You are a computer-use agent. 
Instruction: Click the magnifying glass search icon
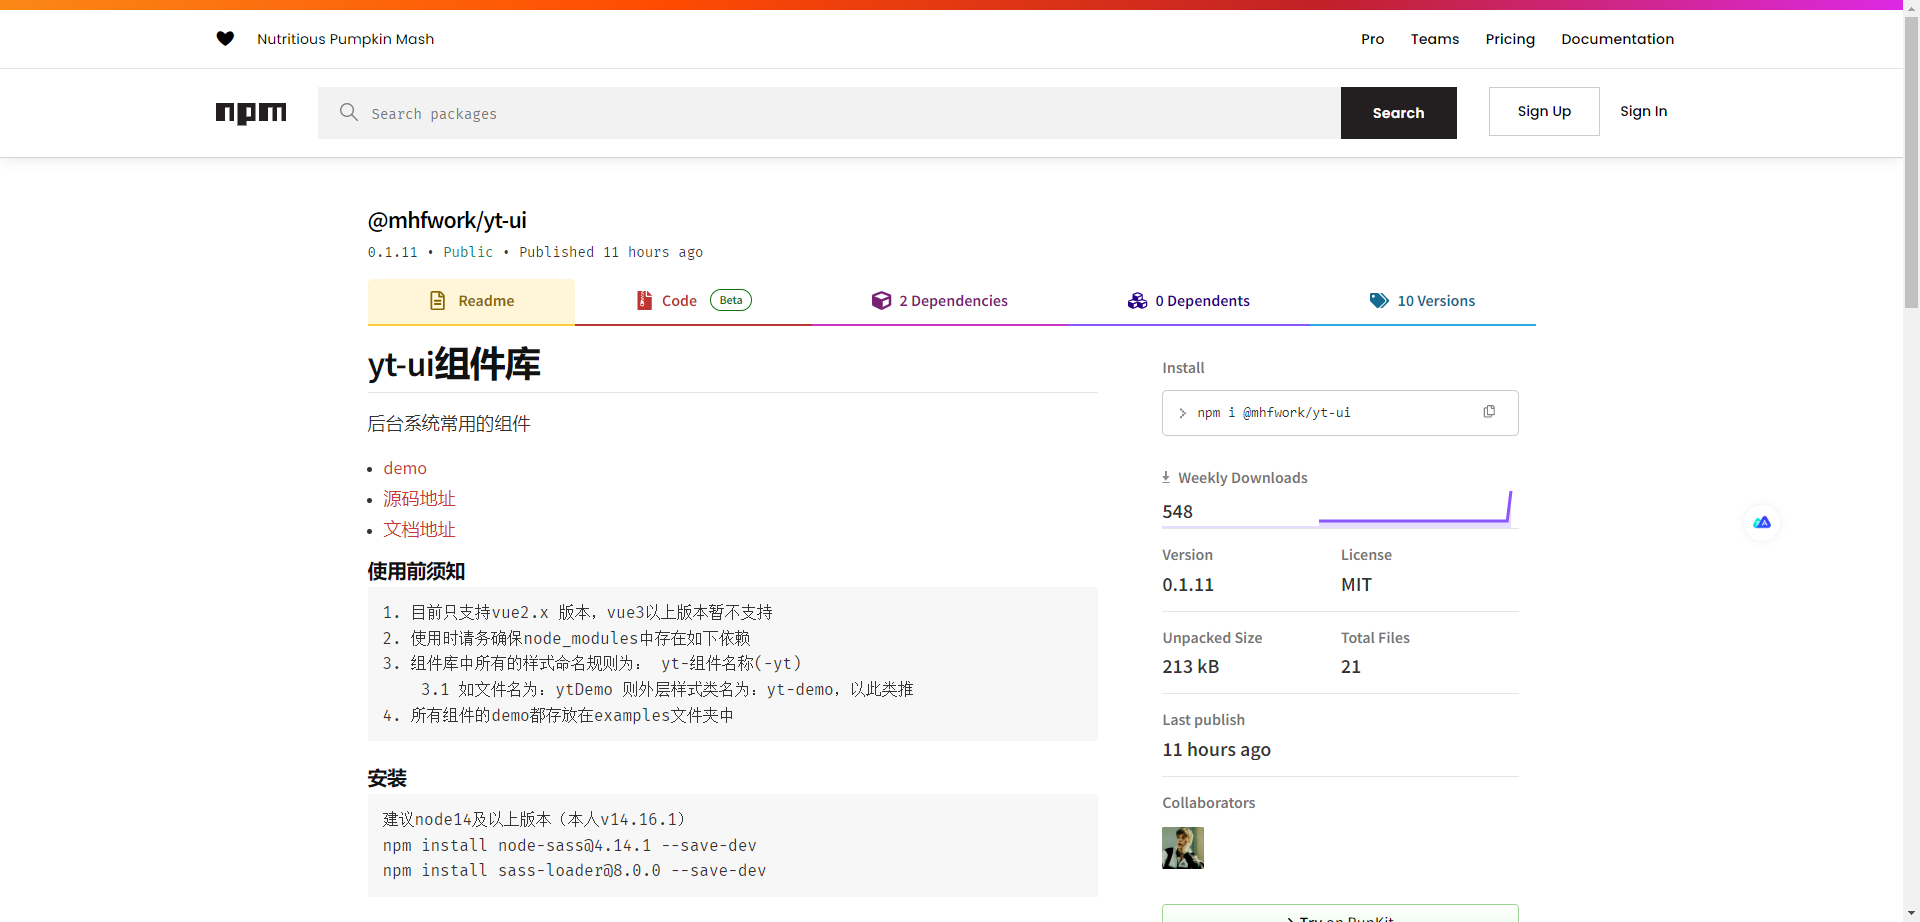point(348,112)
